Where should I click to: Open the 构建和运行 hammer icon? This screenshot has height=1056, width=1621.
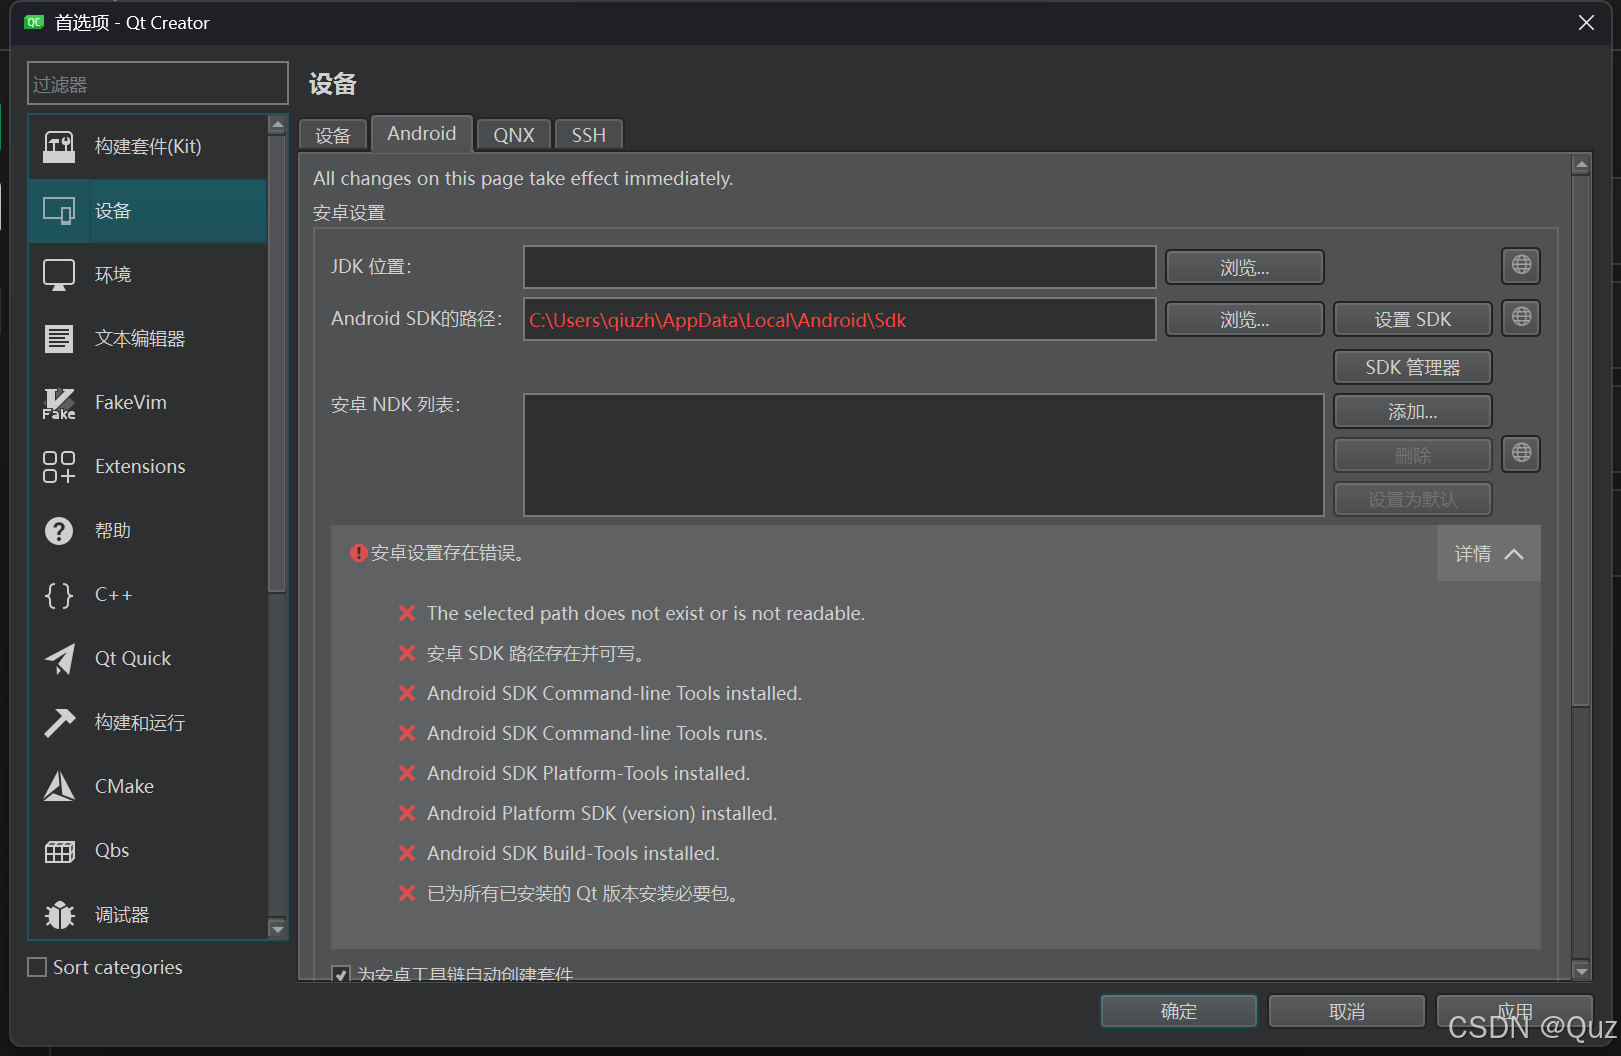click(x=59, y=723)
